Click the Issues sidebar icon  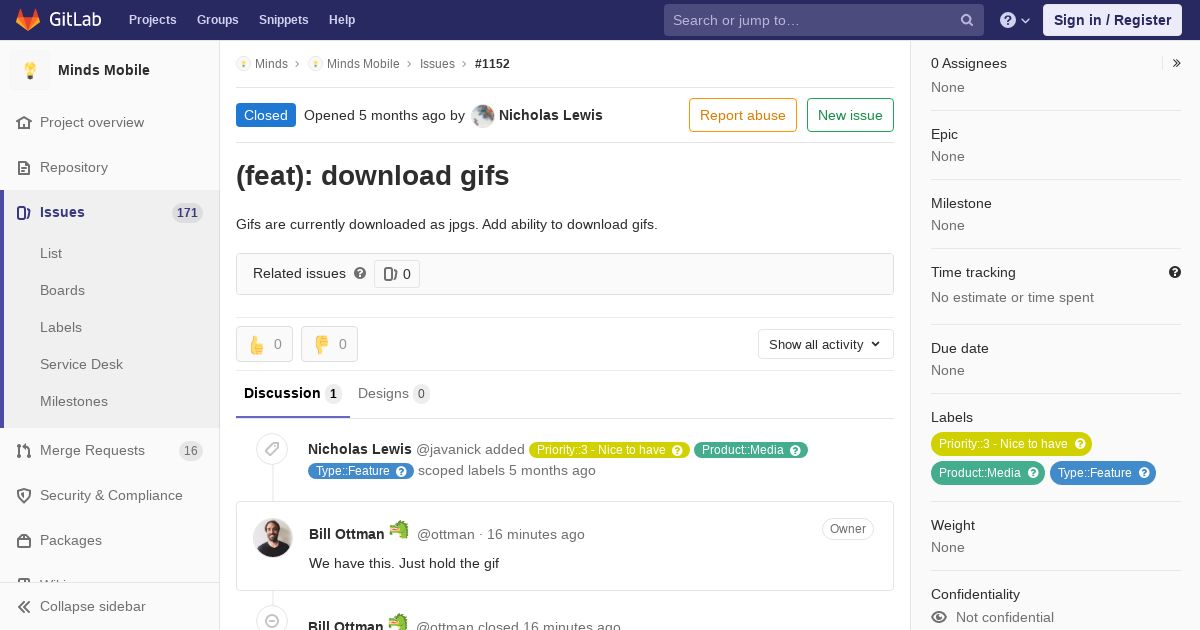pos(24,212)
